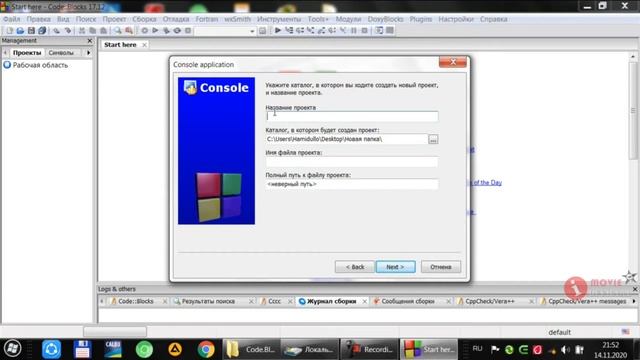Click the Имя файла проекта field
This screenshot has width=640, height=360.
(x=352, y=162)
